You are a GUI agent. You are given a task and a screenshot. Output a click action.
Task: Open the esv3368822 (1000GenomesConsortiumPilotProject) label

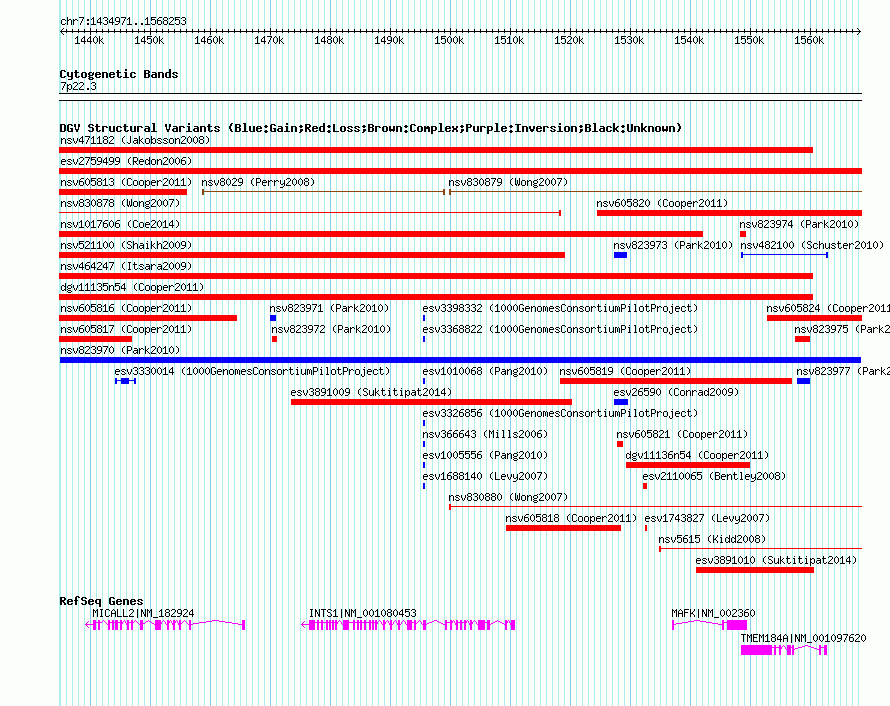[x=560, y=329]
